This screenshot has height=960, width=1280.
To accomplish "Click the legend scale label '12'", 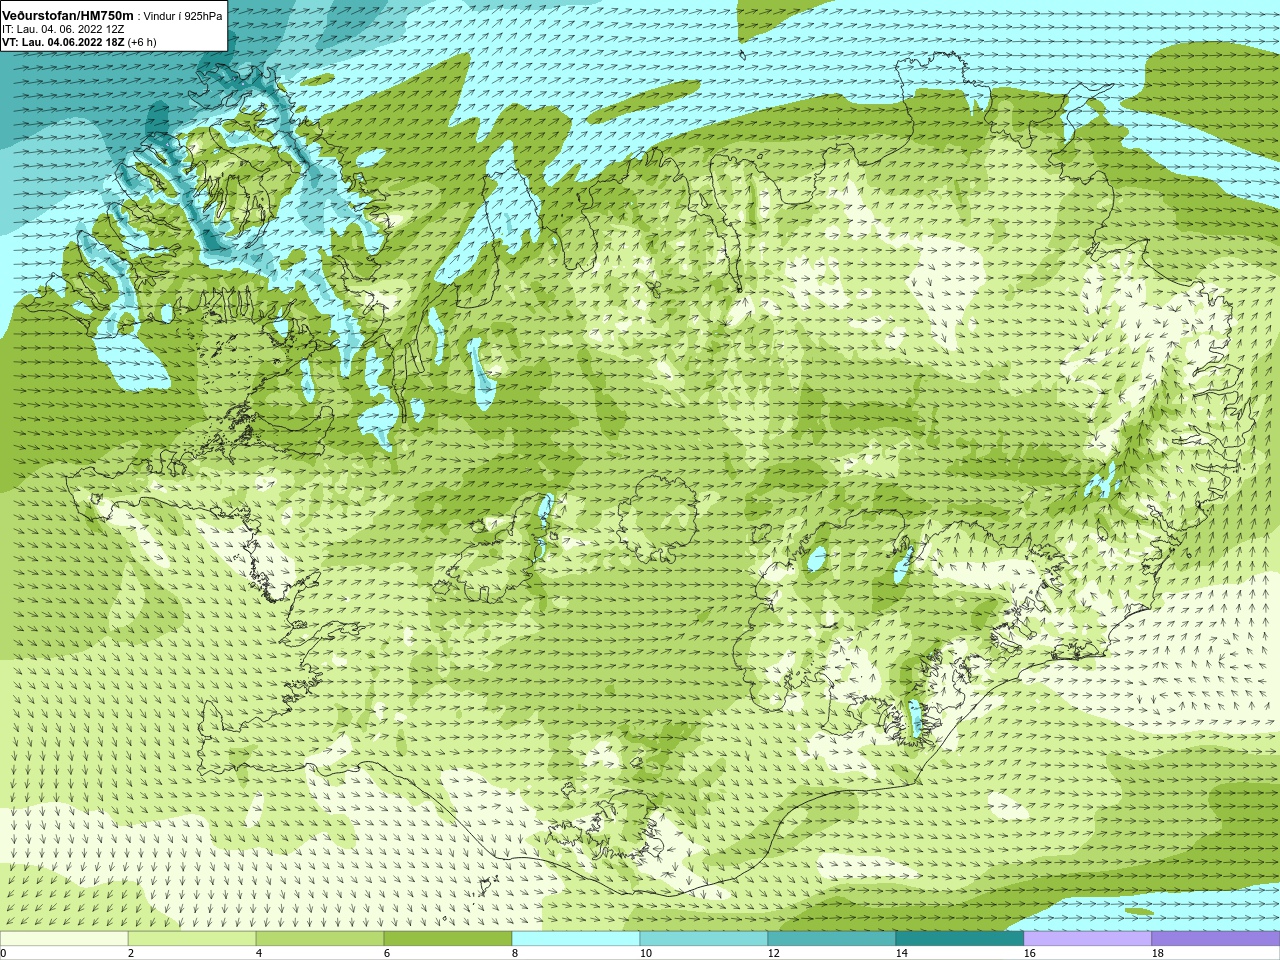I will 774,953.
